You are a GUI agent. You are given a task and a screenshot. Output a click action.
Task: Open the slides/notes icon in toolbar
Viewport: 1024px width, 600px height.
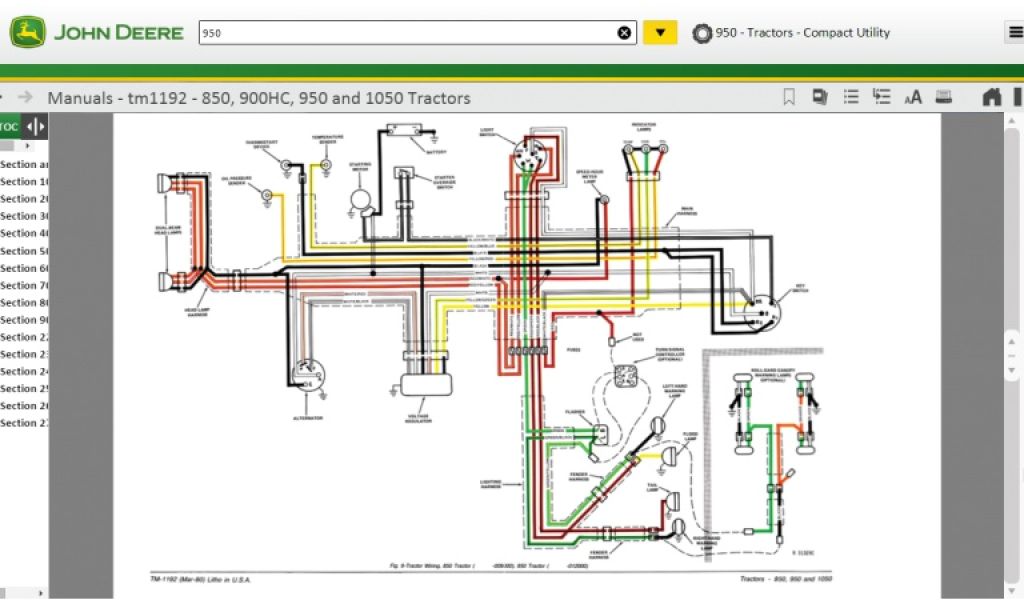pyautogui.click(x=820, y=97)
